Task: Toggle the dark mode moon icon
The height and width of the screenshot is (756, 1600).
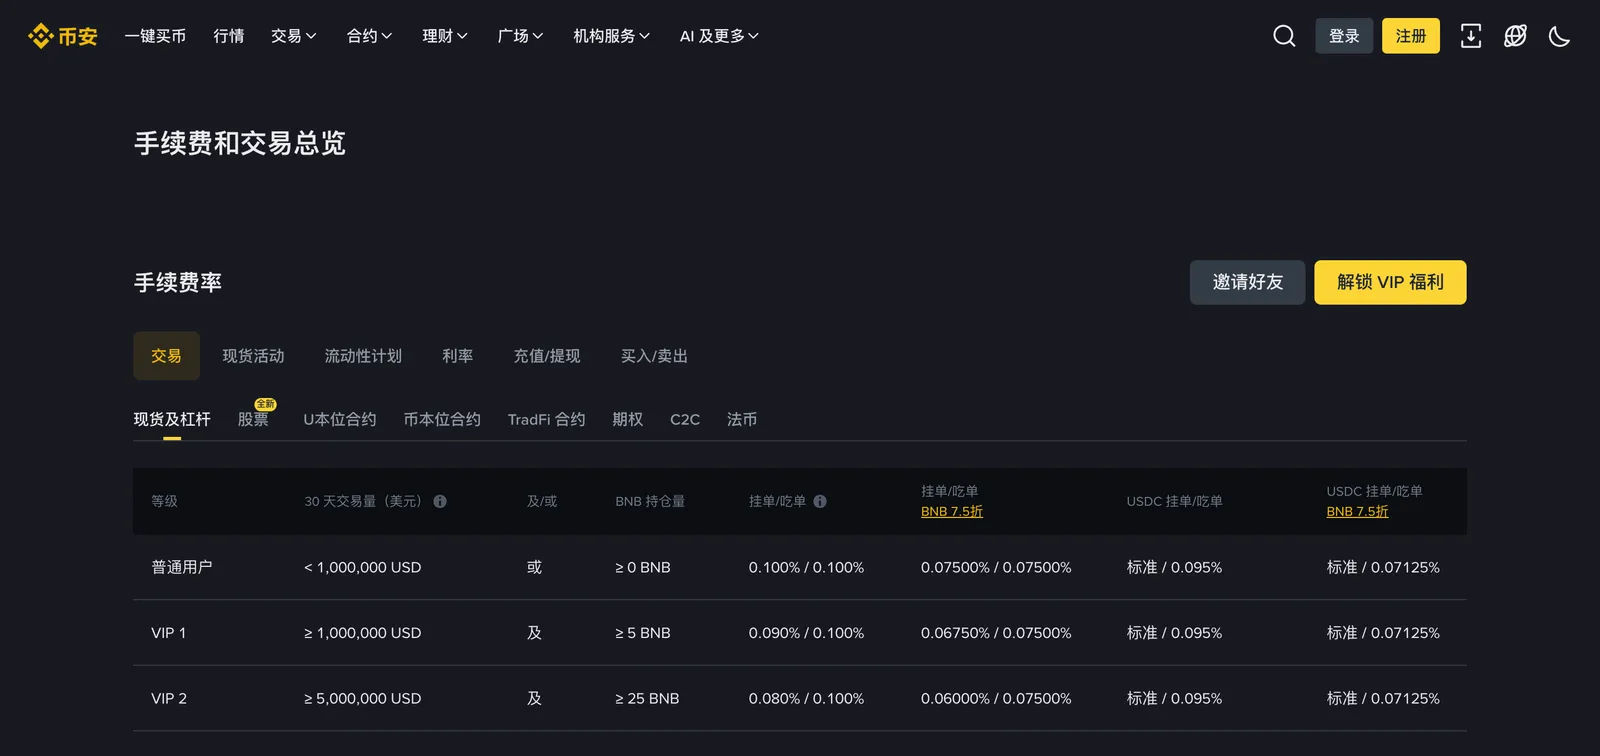Action: coord(1559,36)
